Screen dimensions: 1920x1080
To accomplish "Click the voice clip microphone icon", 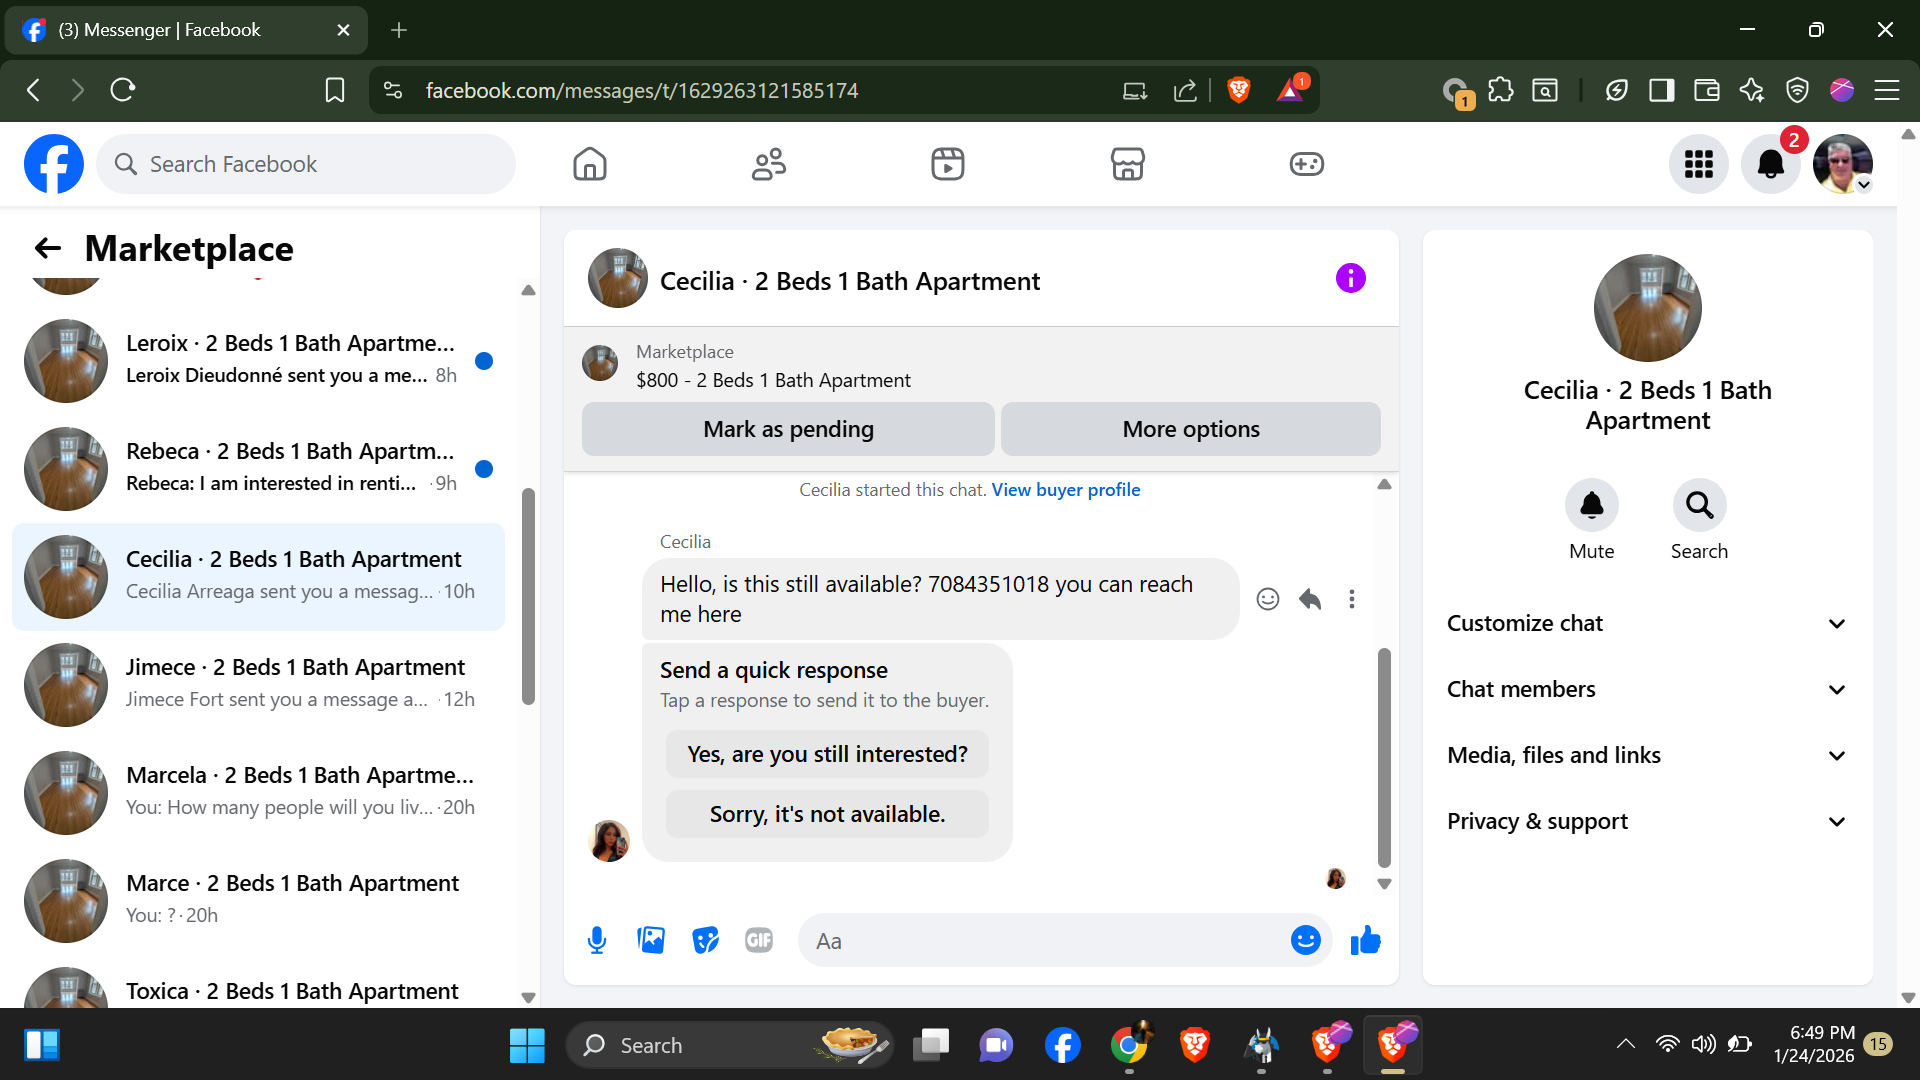I will pyautogui.click(x=597, y=940).
